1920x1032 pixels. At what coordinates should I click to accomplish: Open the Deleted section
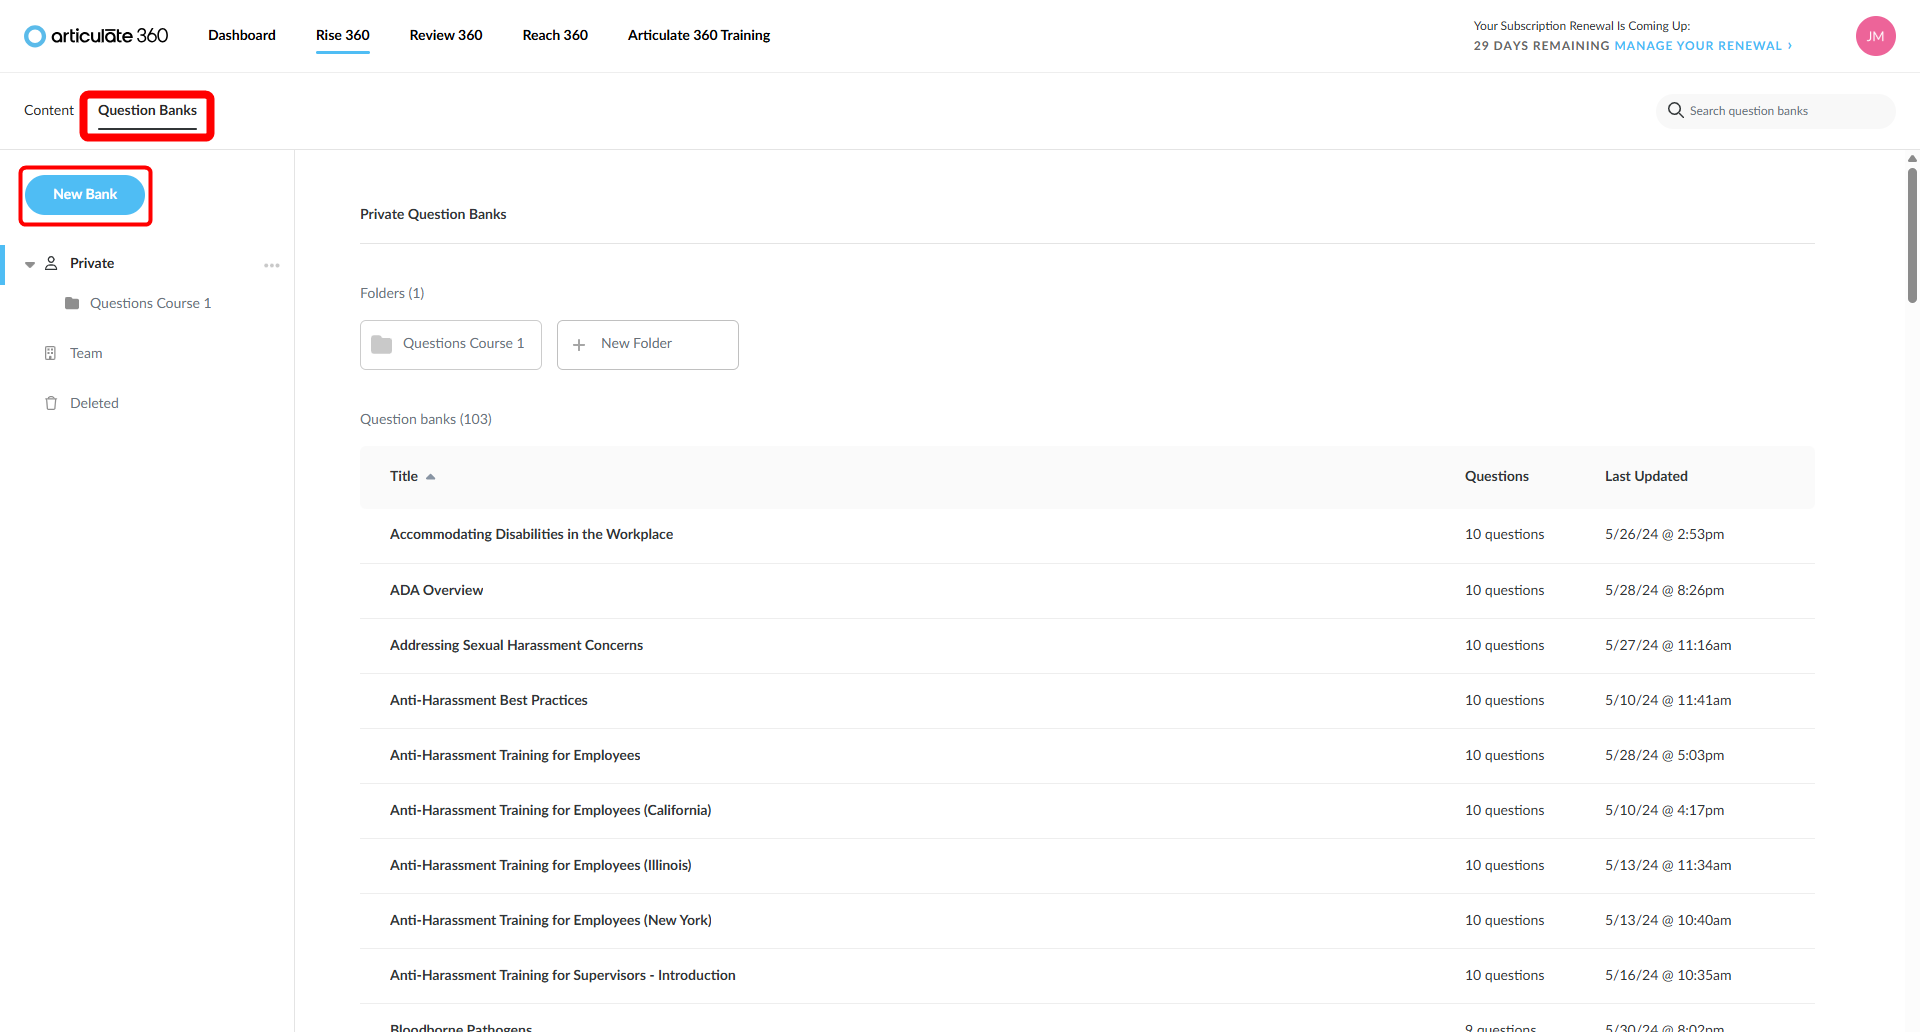click(94, 403)
